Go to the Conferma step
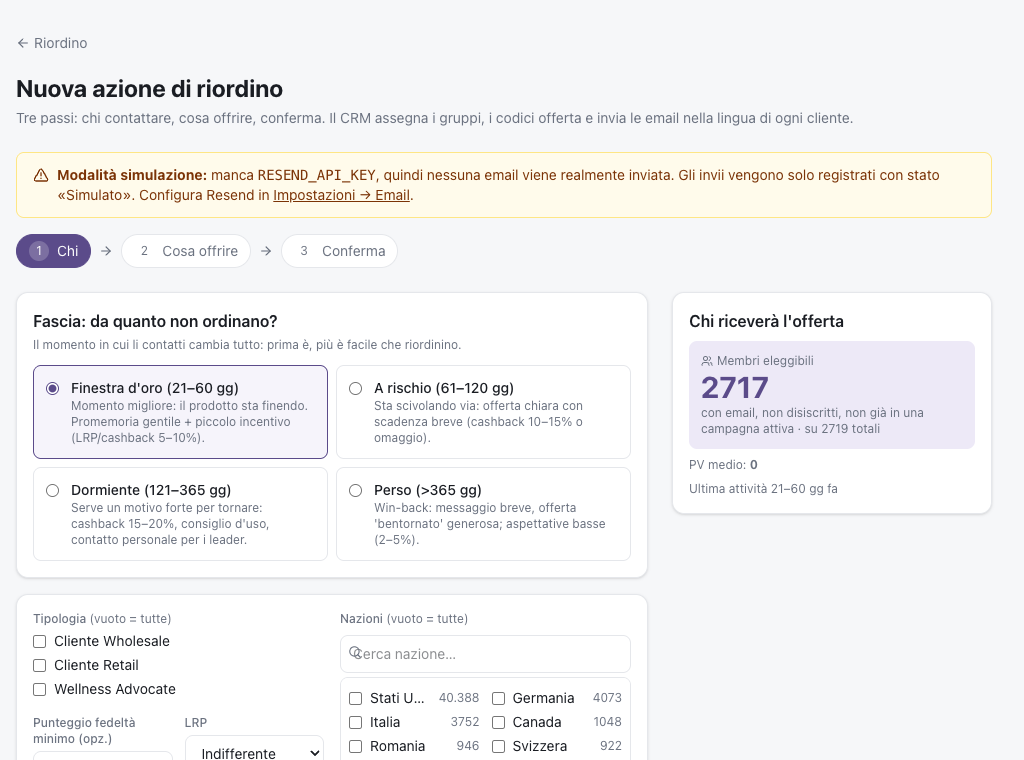Viewport: 1024px width, 760px height. pos(340,251)
